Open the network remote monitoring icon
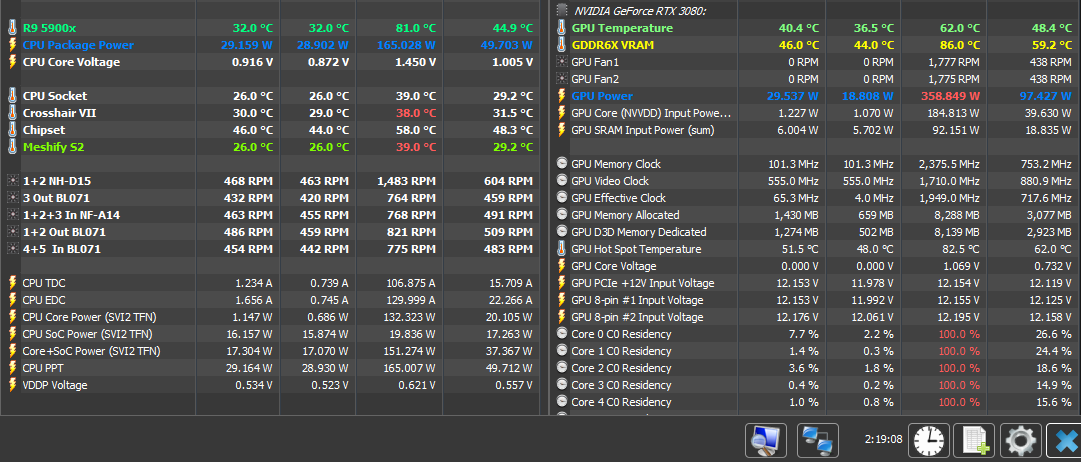Image resolution: width=1081 pixels, height=462 pixels. [x=818, y=440]
